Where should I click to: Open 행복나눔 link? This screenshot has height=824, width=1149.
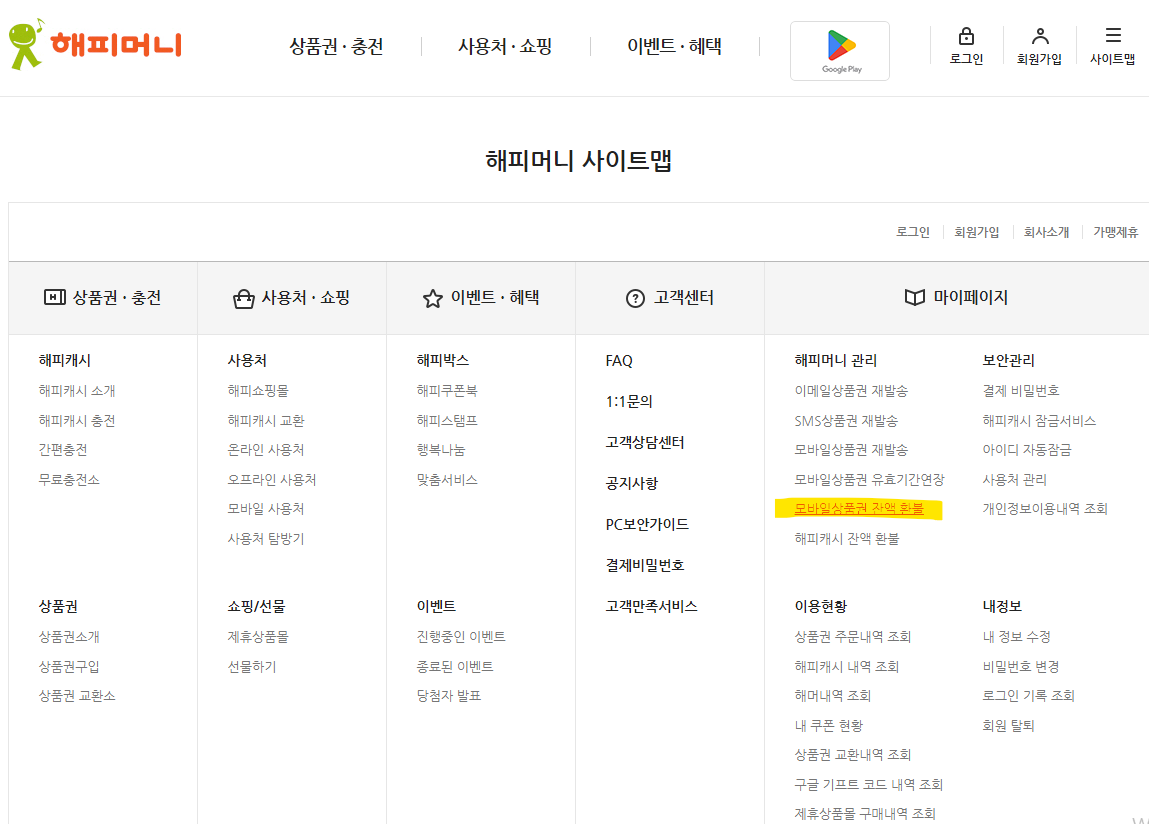pyautogui.click(x=441, y=449)
